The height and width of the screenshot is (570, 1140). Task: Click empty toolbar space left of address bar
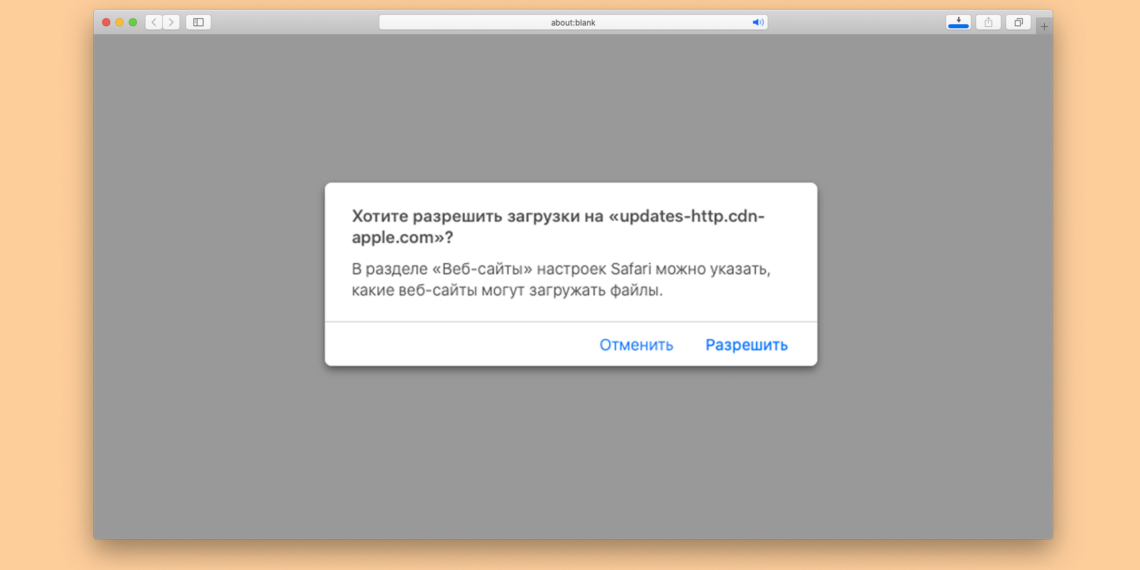point(295,22)
